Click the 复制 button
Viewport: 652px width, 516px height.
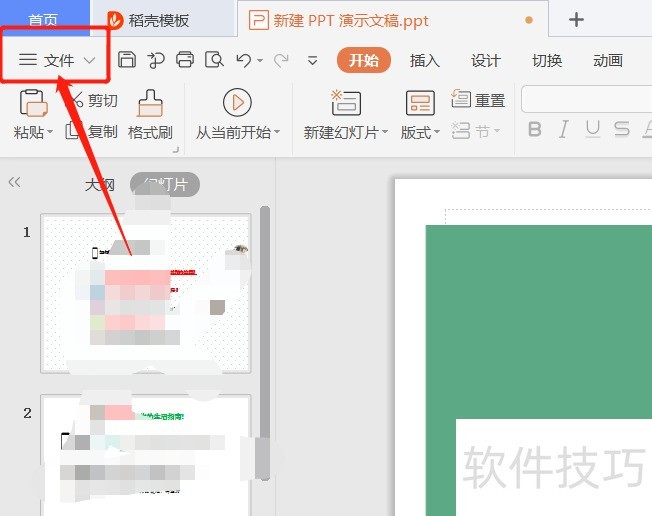(x=91, y=131)
